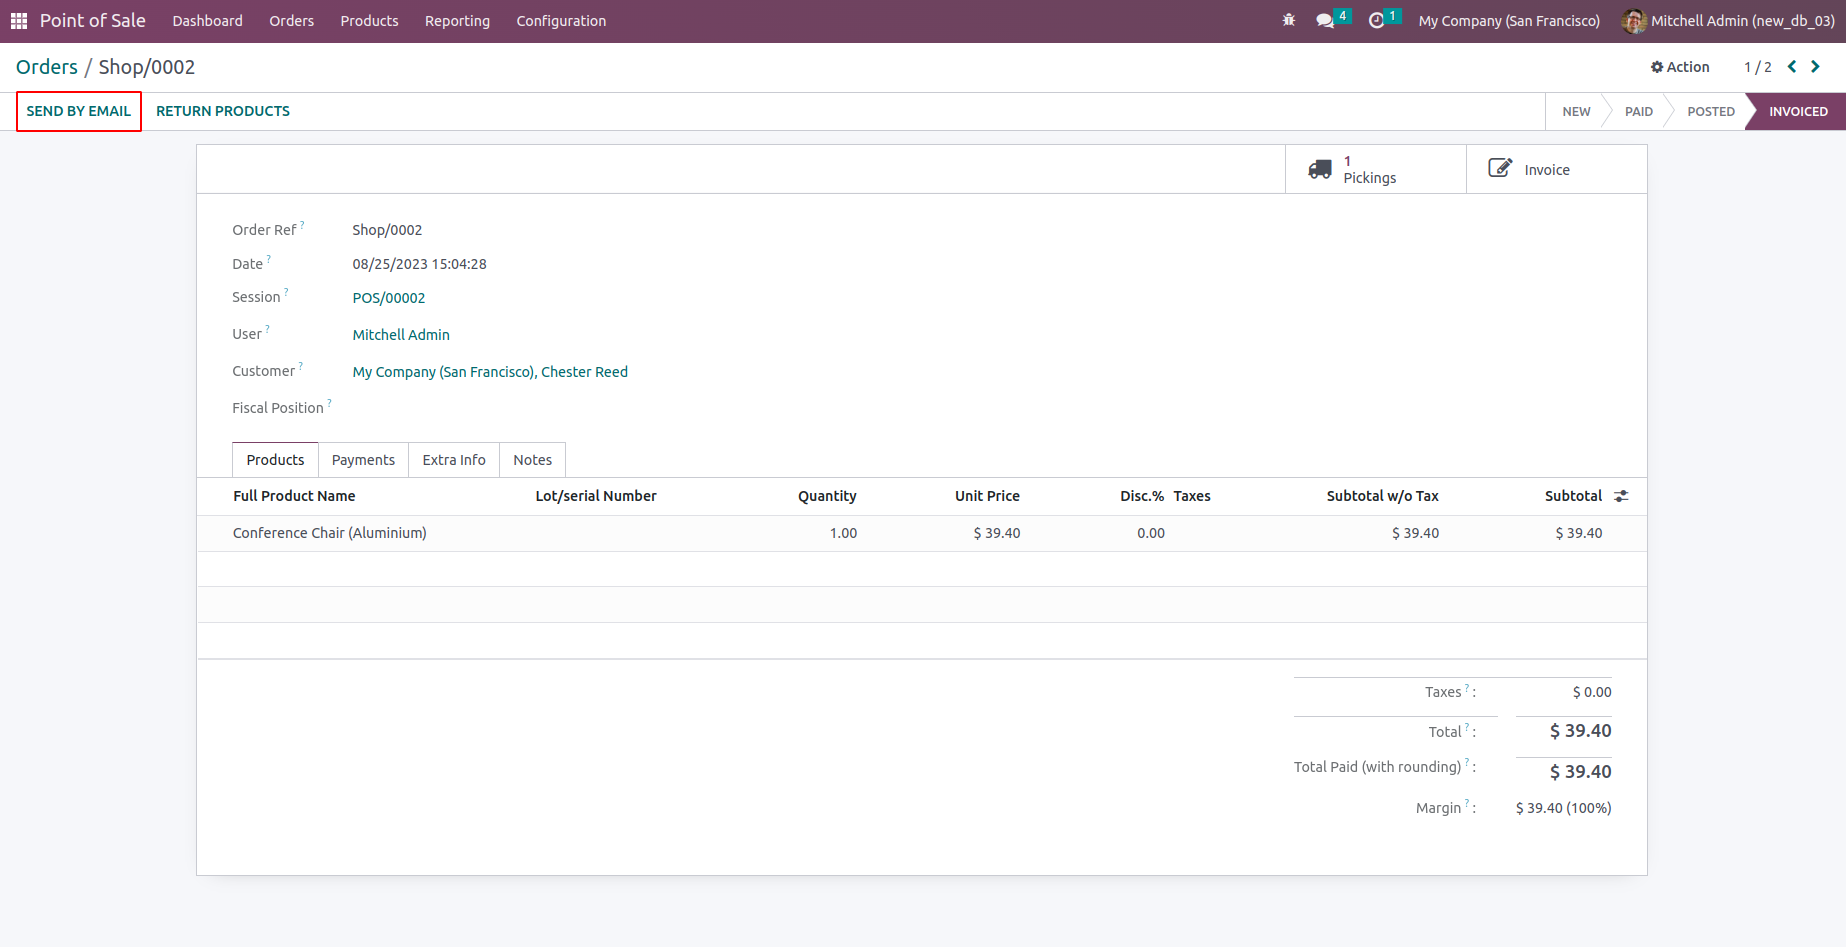
Task: Show help tooltip for Session
Action: 286,291
